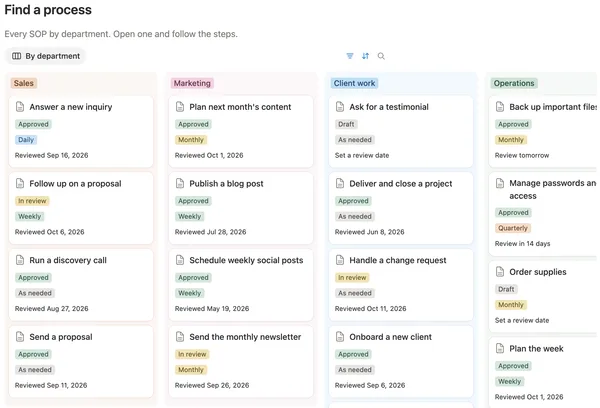Viewport: 600px width, 408px height.
Task: Open the Order supplies card title
Action: coord(538,272)
